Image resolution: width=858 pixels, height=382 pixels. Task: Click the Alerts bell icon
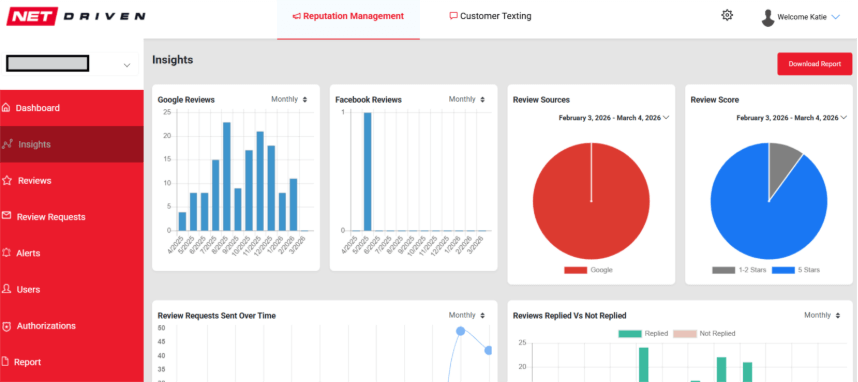tap(7, 253)
